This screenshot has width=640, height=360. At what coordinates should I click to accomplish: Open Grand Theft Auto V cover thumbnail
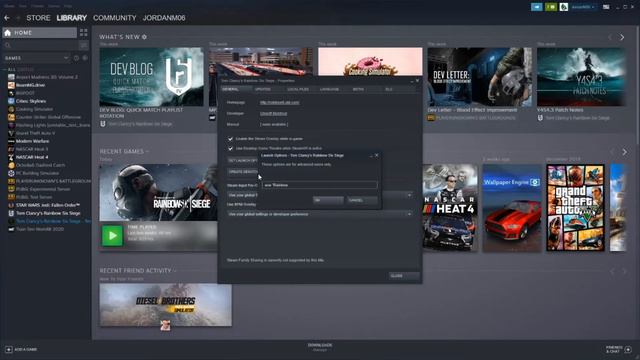576,207
